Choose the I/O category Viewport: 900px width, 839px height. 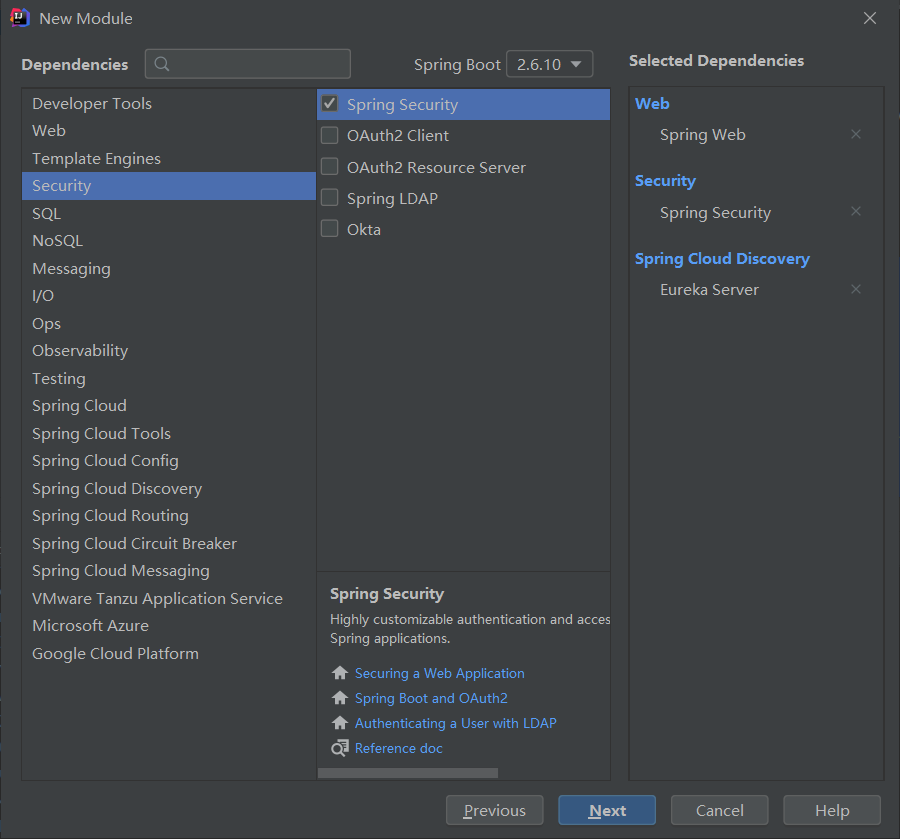tap(169, 296)
